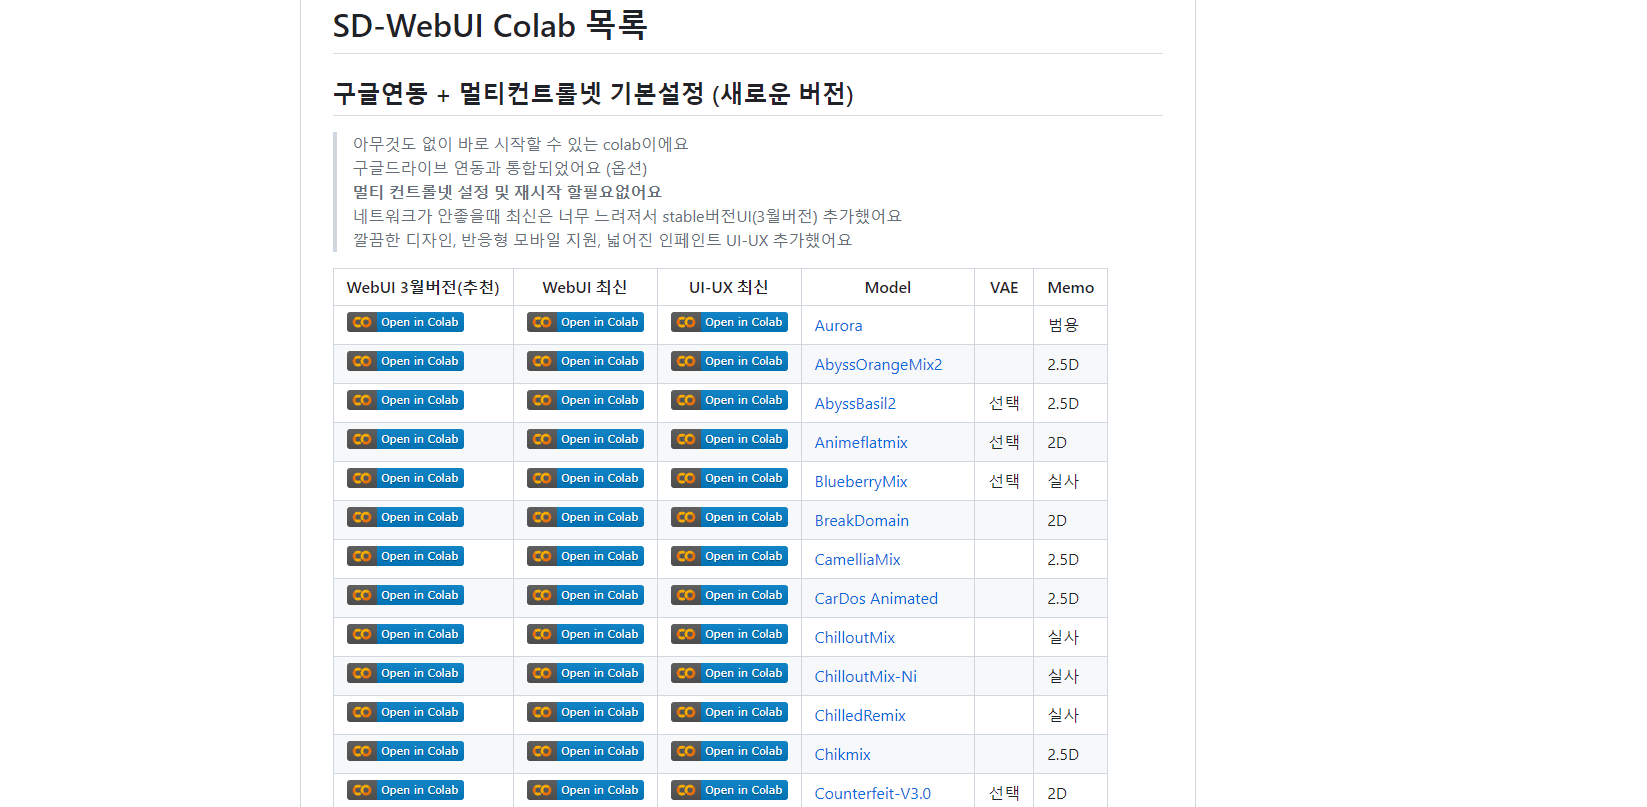Launch ChilloutMix-Ni Colab badge in WebUI 최신 column

(x=585, y=673)
